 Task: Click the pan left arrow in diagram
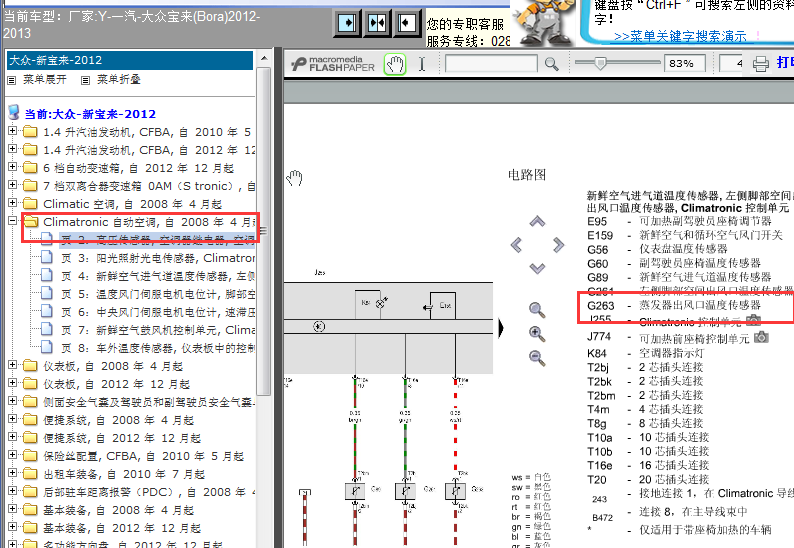click(x=516, y=245)
